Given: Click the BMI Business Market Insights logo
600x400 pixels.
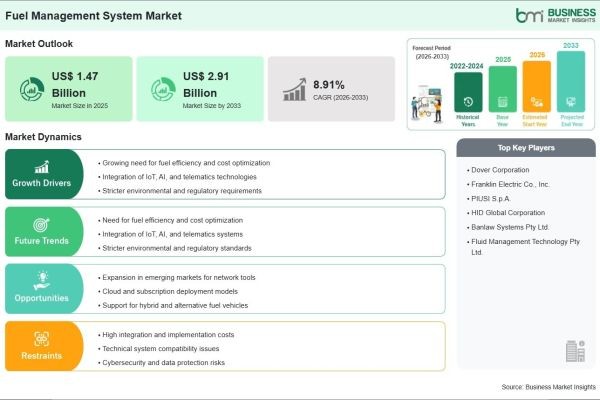Looking at the screenshot, I should click(556, 15).
